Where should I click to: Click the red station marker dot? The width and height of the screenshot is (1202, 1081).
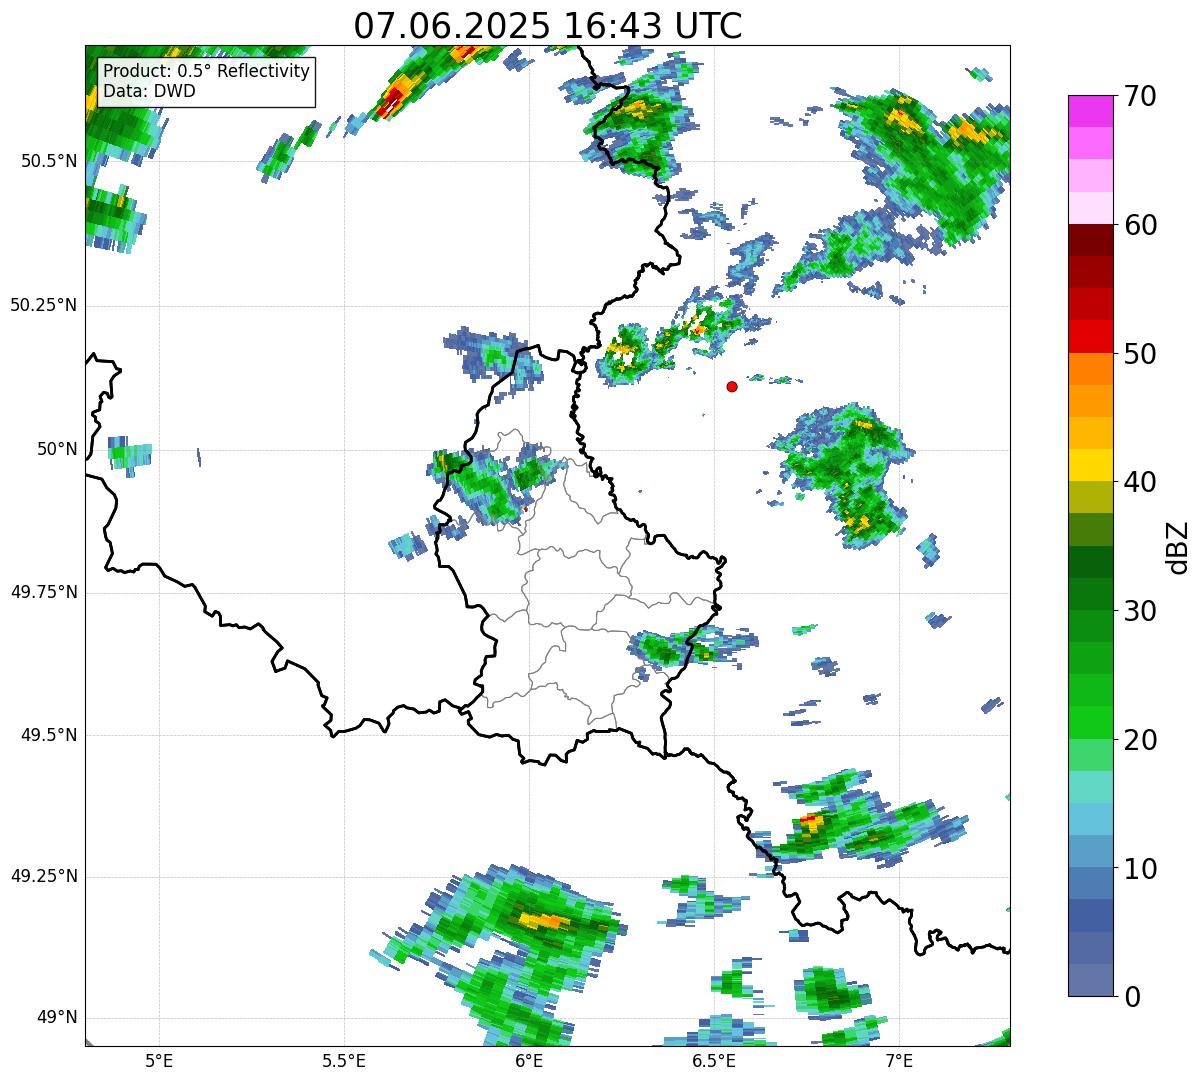[732, 386]
